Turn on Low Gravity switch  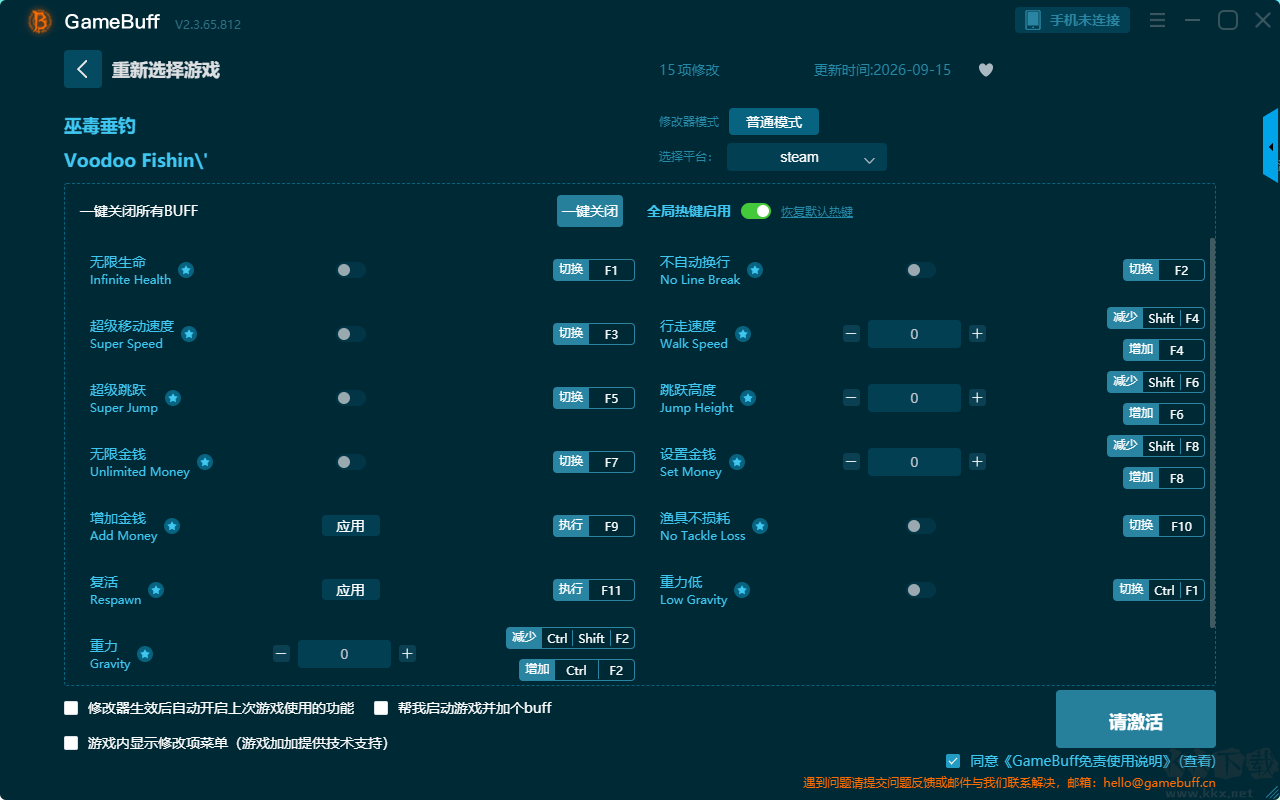[921, 590]
